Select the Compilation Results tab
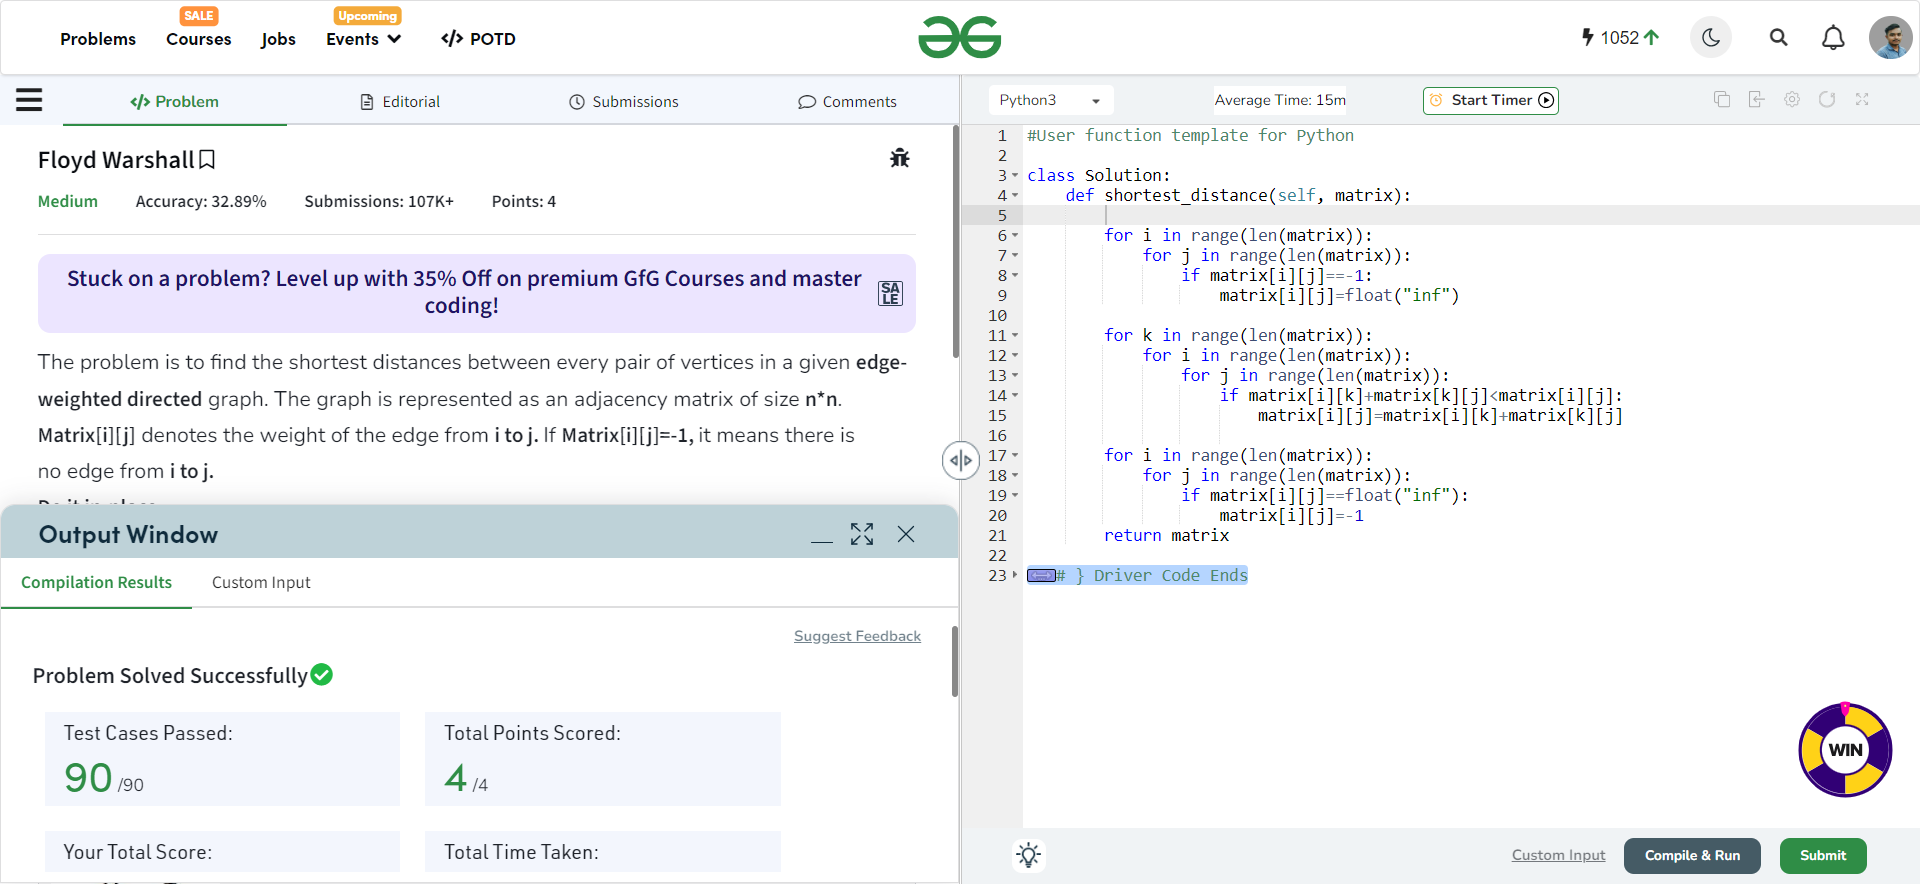1920x884 pixels. pyautogui.click(x=96, y=582)
